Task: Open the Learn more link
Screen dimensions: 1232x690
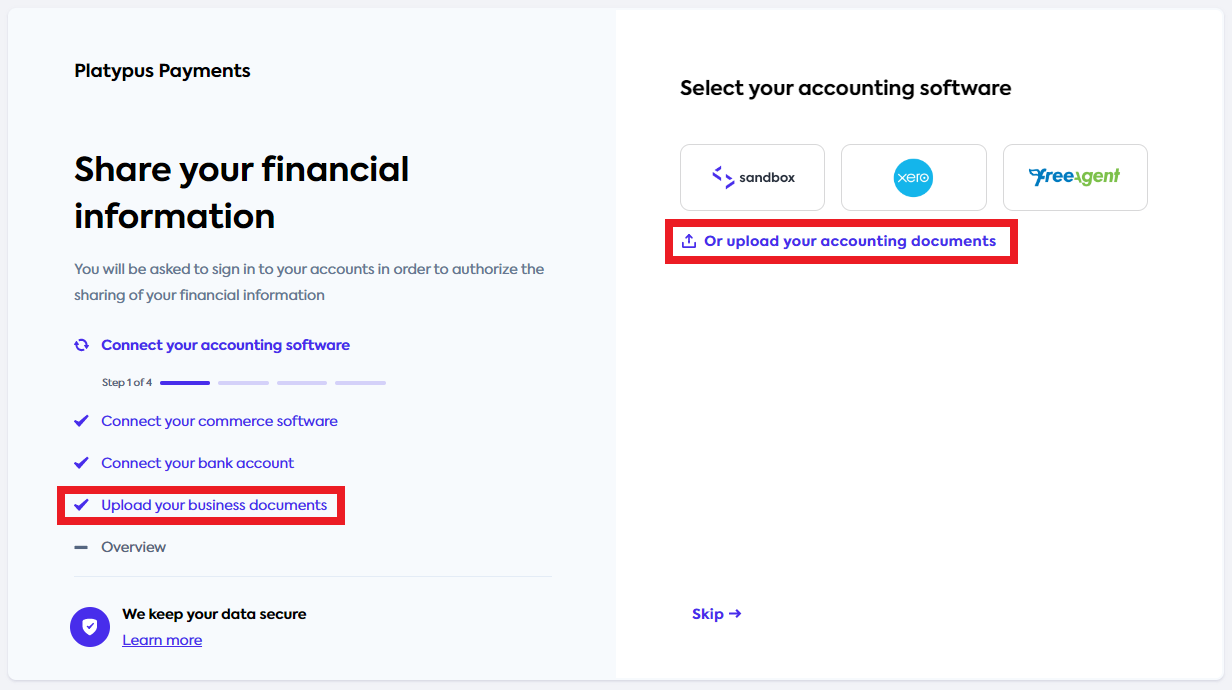Action: (x=162, y=640)
